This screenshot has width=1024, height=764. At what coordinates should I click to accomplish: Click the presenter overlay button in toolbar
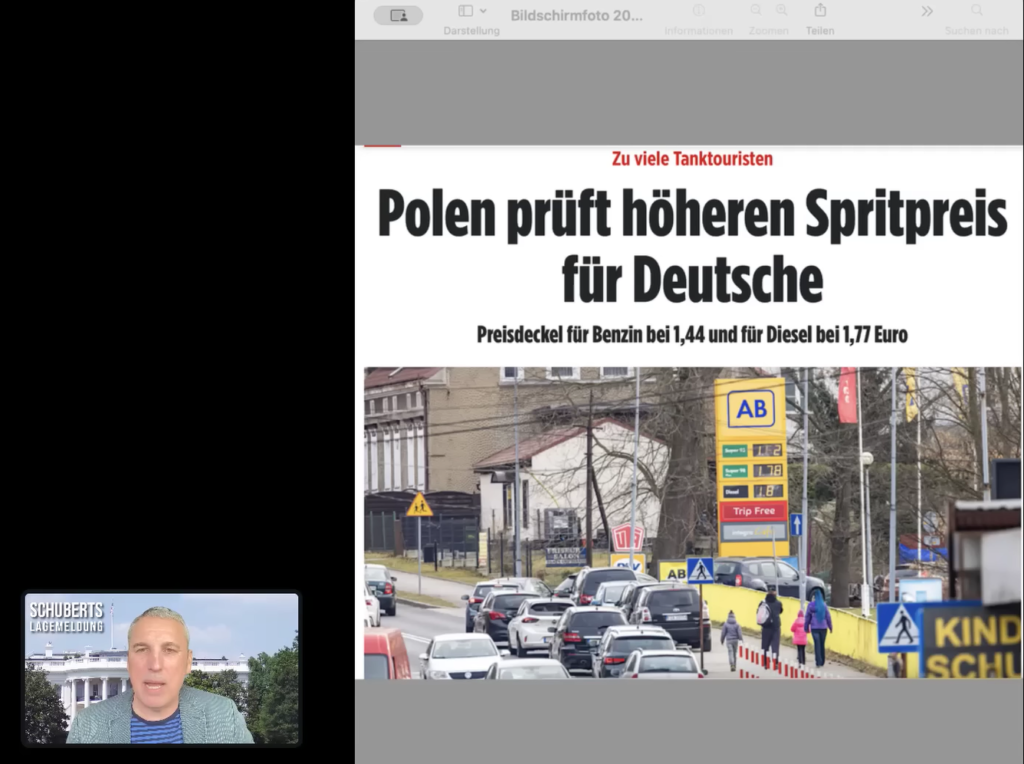coord(398,15)
